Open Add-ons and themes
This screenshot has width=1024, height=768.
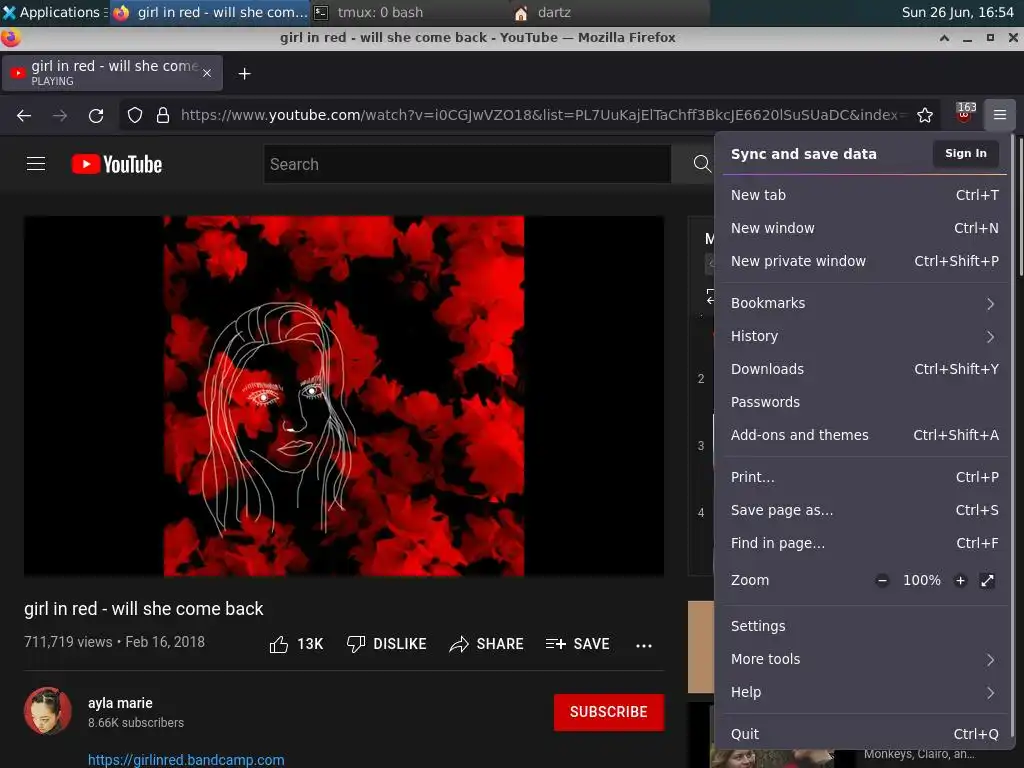coord(864,435)
